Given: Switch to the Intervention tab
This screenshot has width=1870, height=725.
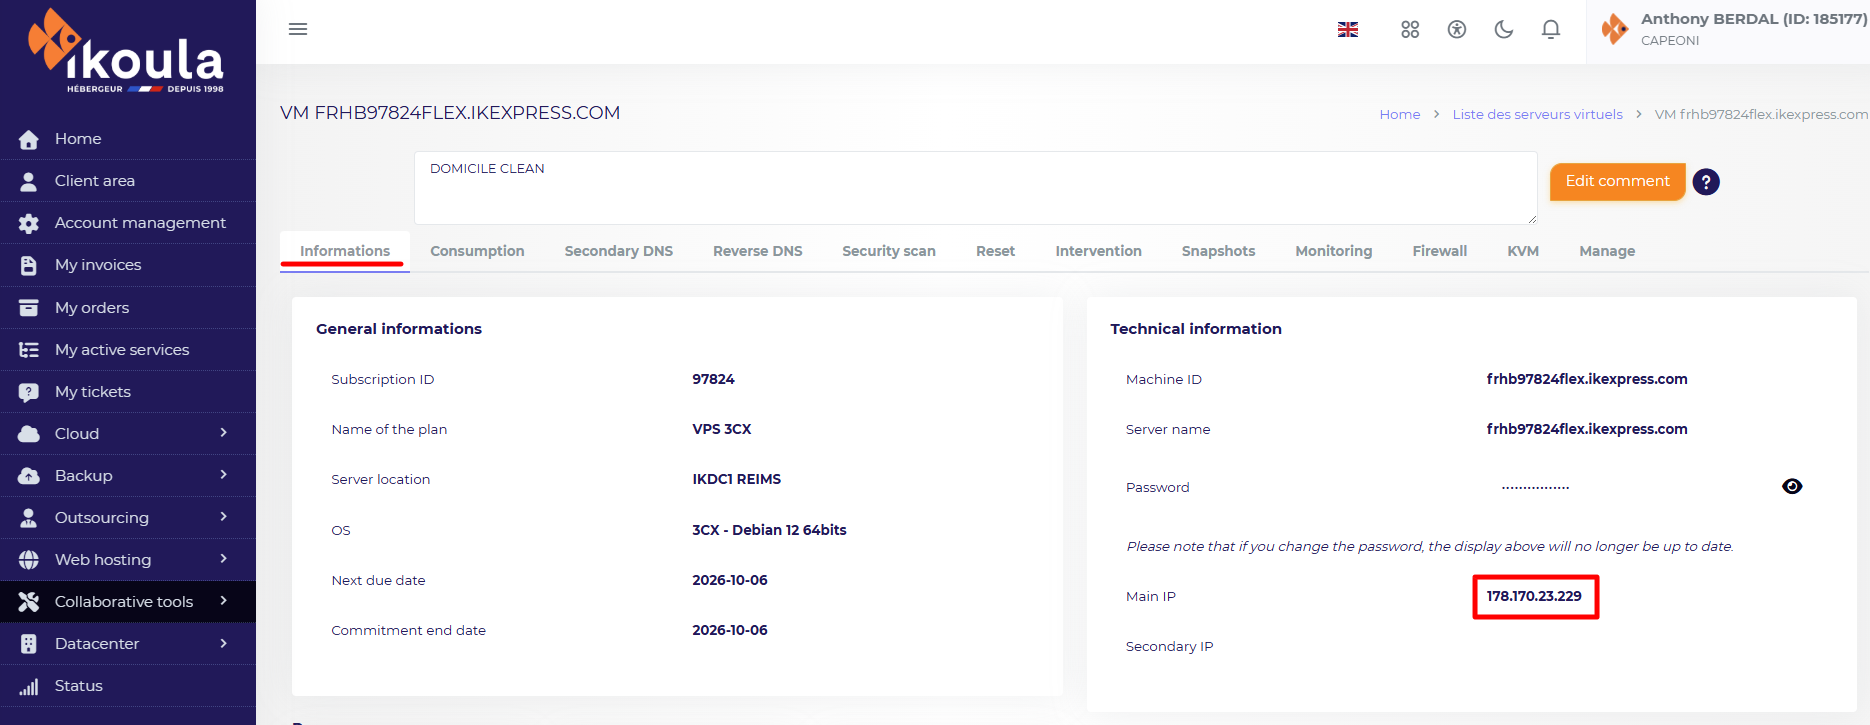Looking at the screenshot, I should [1099, 251].
